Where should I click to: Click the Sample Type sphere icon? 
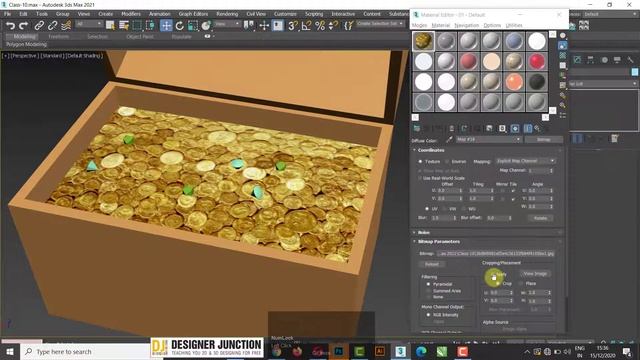(x=563, y=36)
